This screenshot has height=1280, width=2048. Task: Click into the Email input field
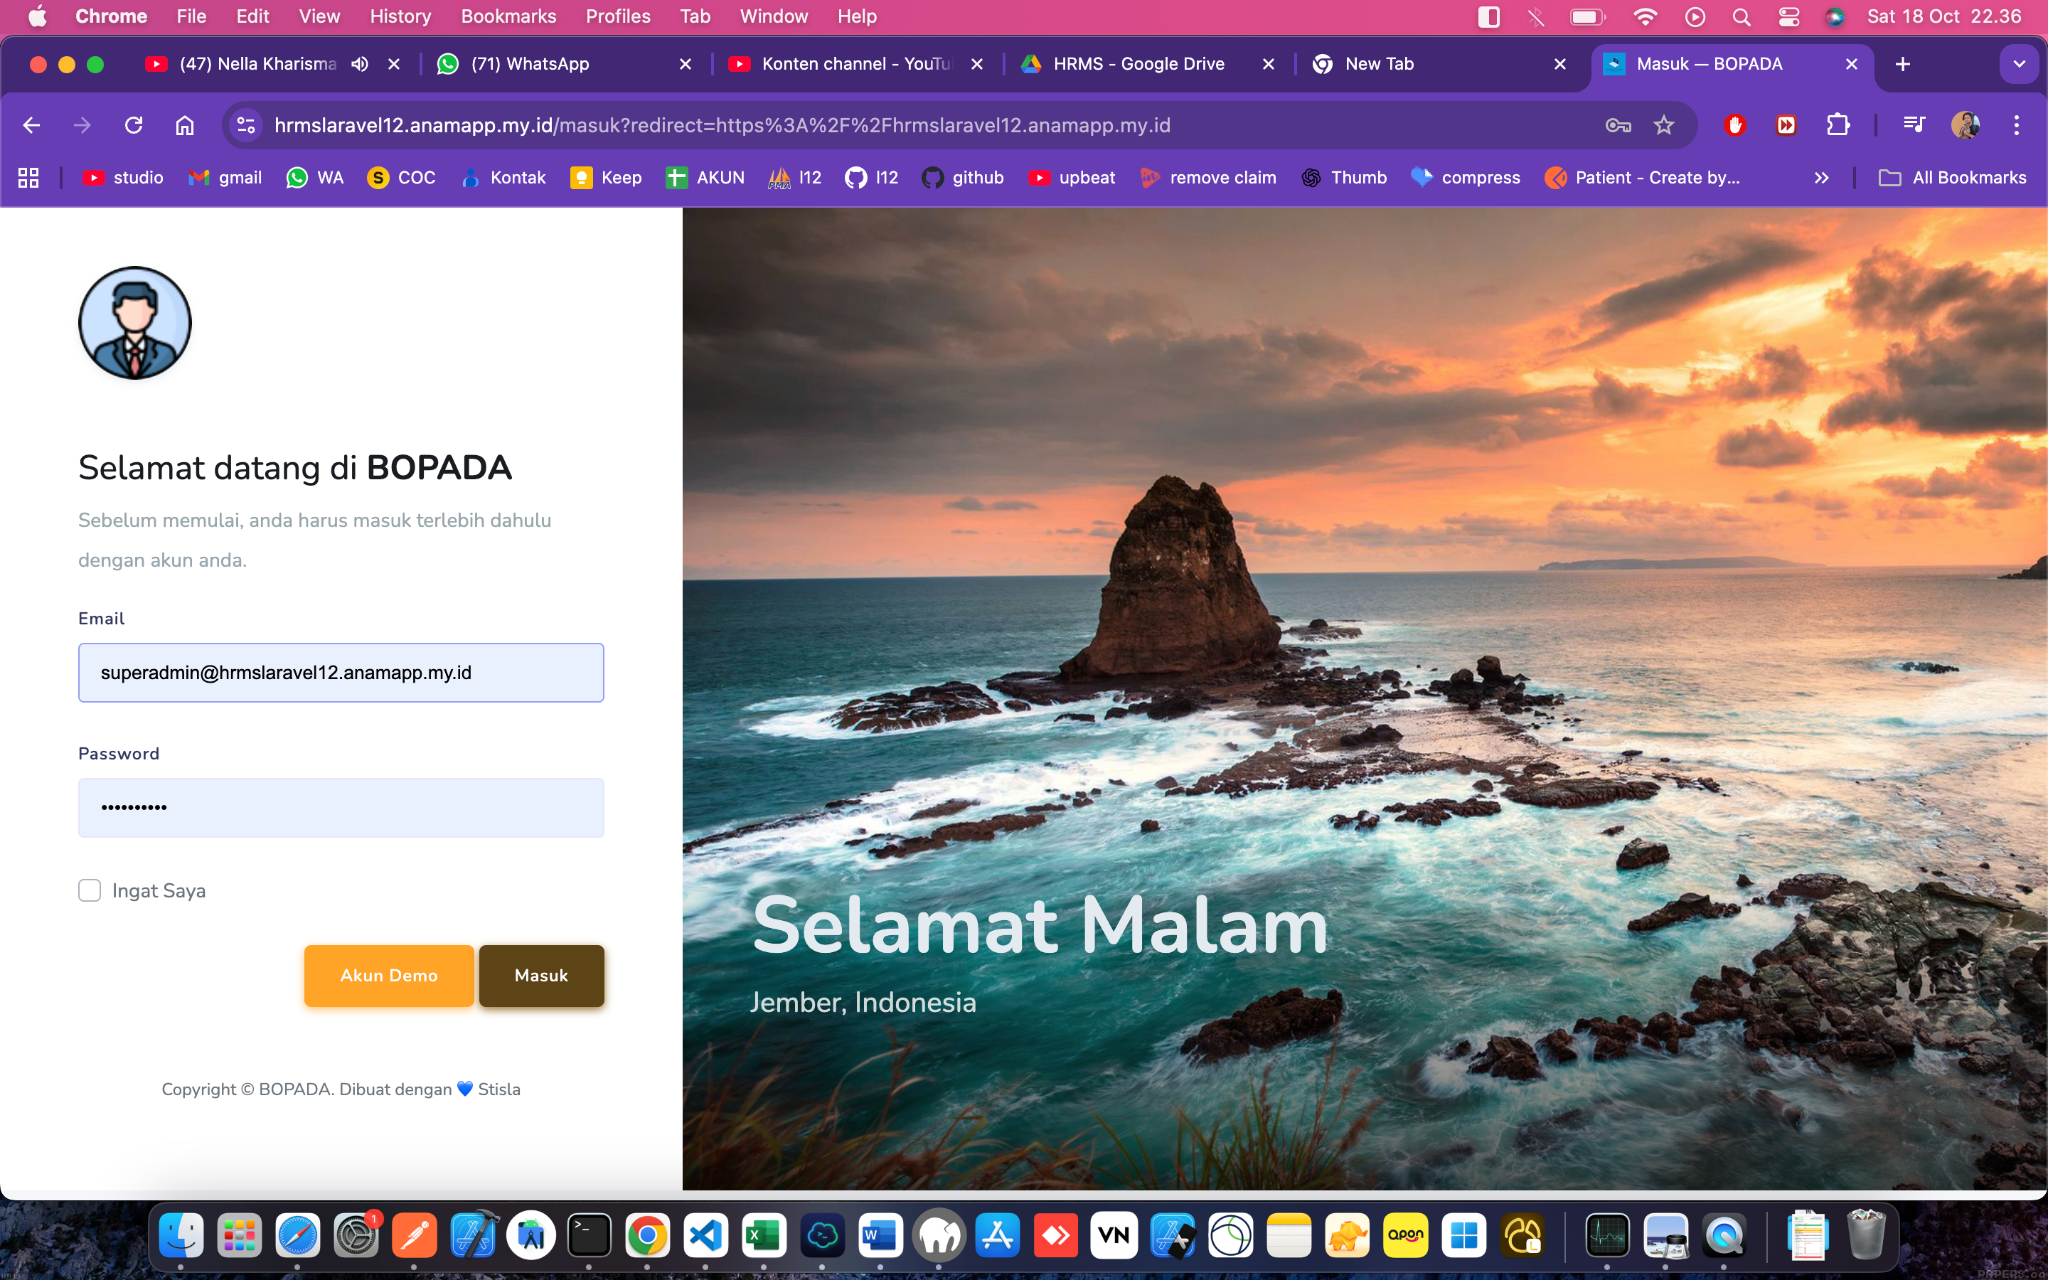click(x=341, y=672)
